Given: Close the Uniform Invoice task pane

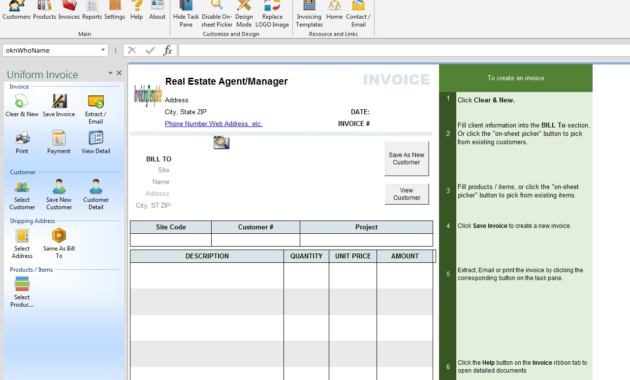Looking at the screenshot, I should [119, 73].
